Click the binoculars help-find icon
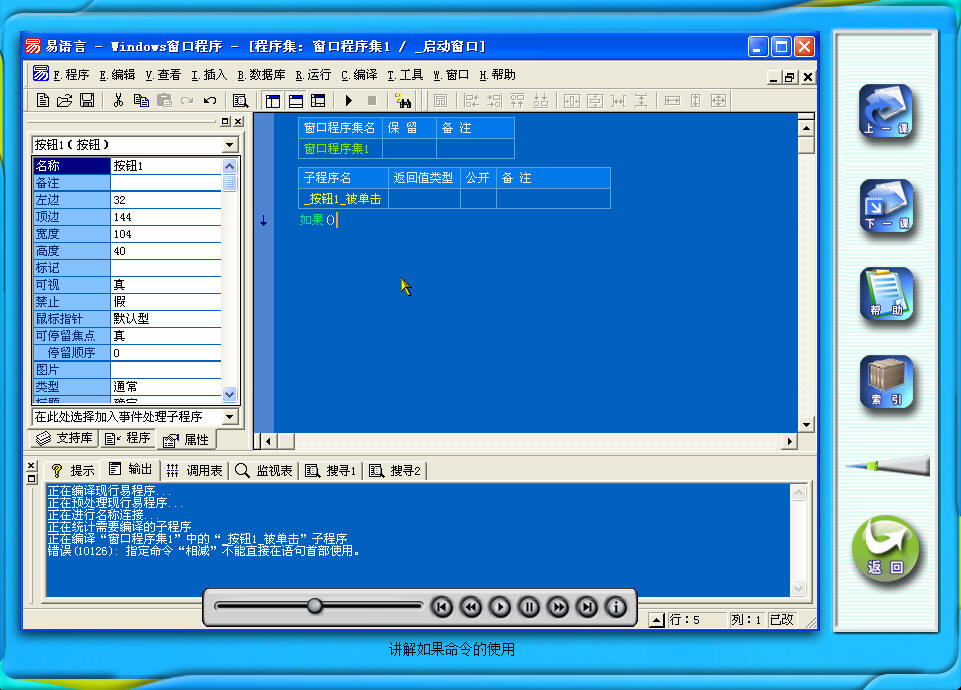Screen dimensions: 961x690 coord(403,100)
